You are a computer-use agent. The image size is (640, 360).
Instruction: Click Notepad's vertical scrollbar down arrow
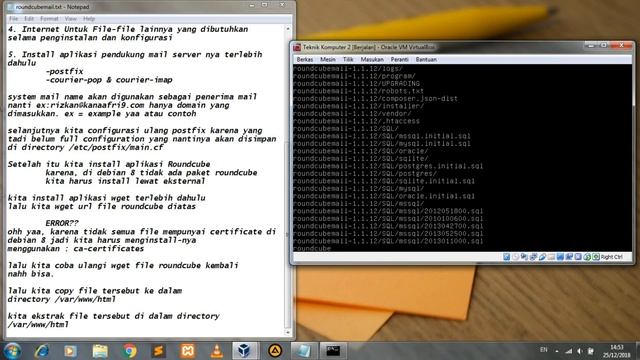pos(288,333)
